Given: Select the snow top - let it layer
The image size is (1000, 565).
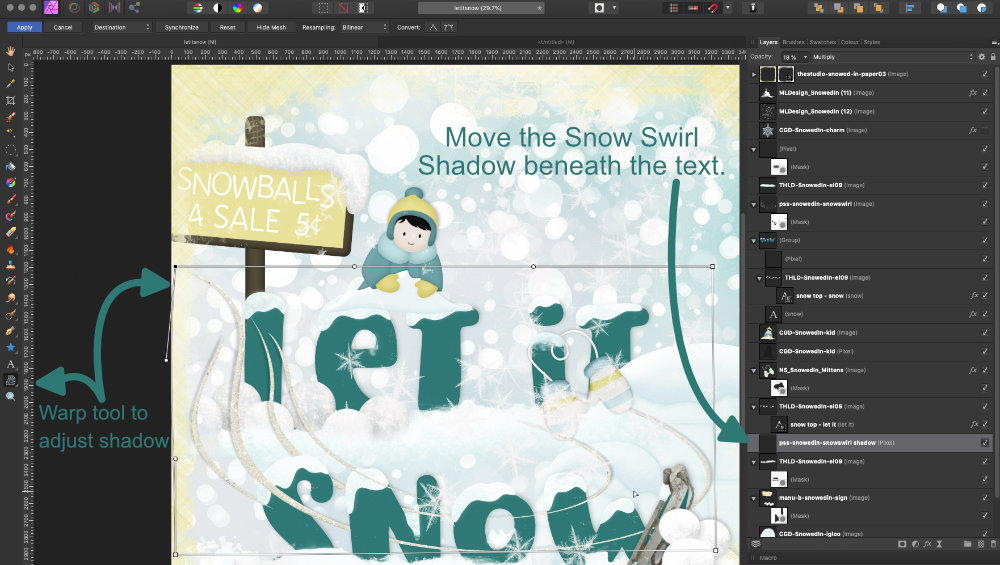Looking at the screenshot, I should click(872, 424).
